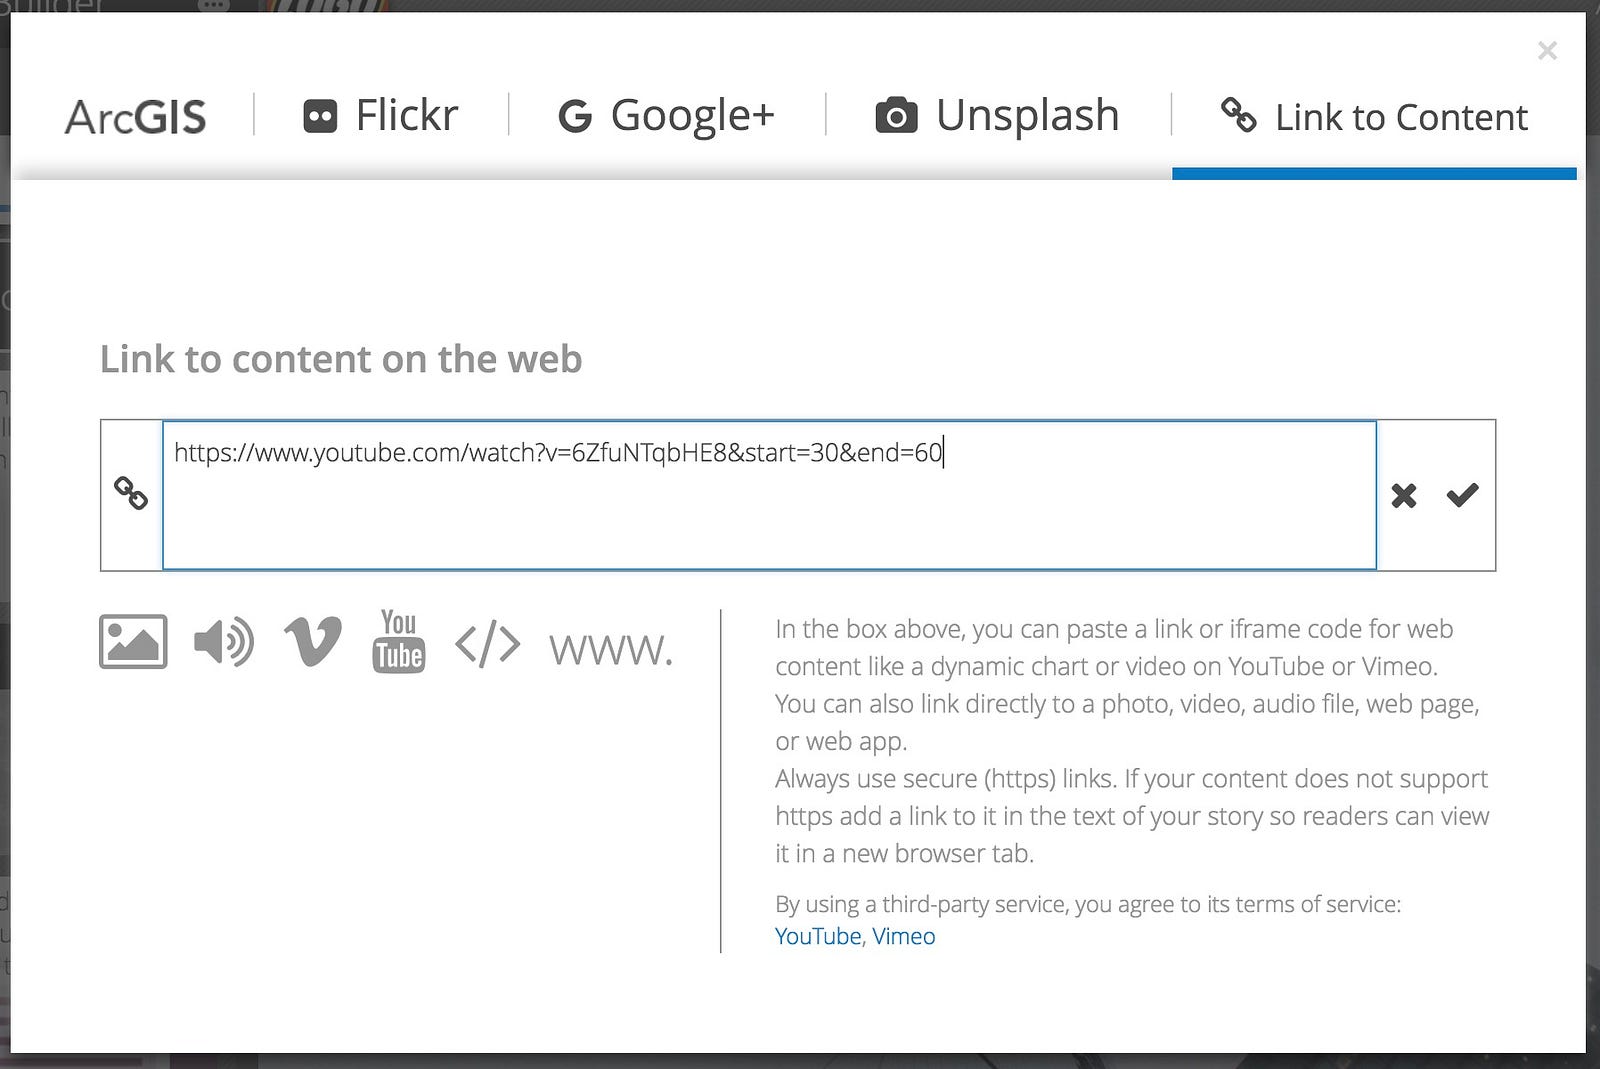Viewport: 1600px width, 1069px height.
Task: Switch to the ArcGIS tab
Action: coord(136,117)
